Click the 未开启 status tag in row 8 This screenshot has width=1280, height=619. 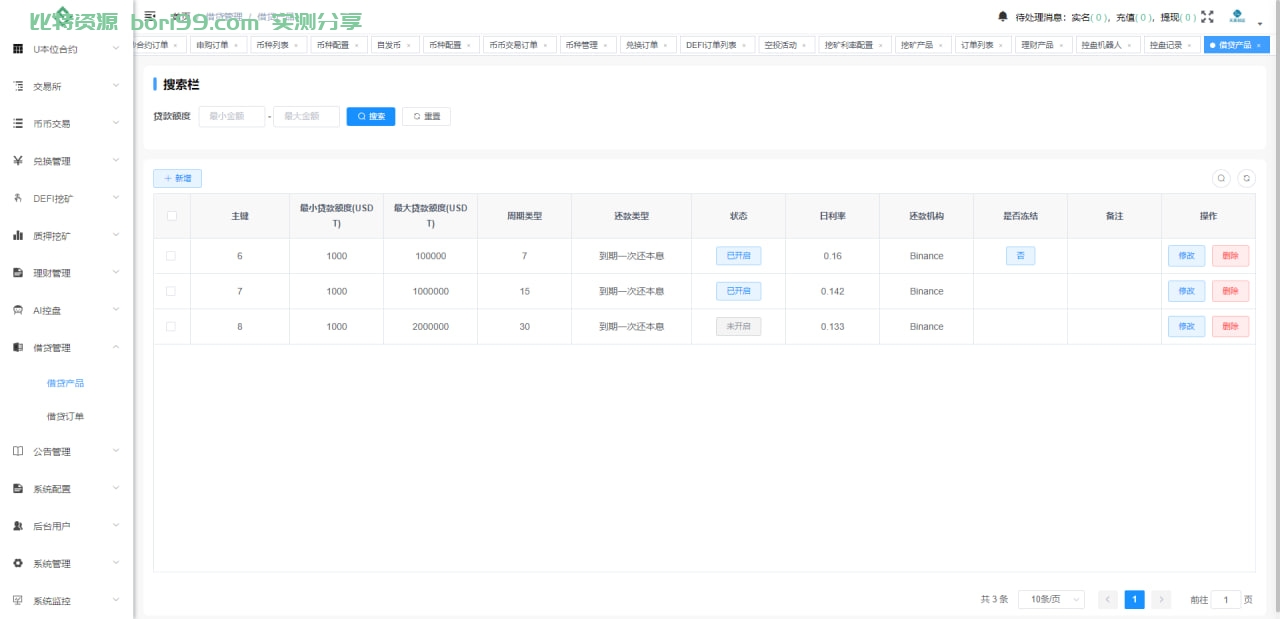click(x=738, y=326)
